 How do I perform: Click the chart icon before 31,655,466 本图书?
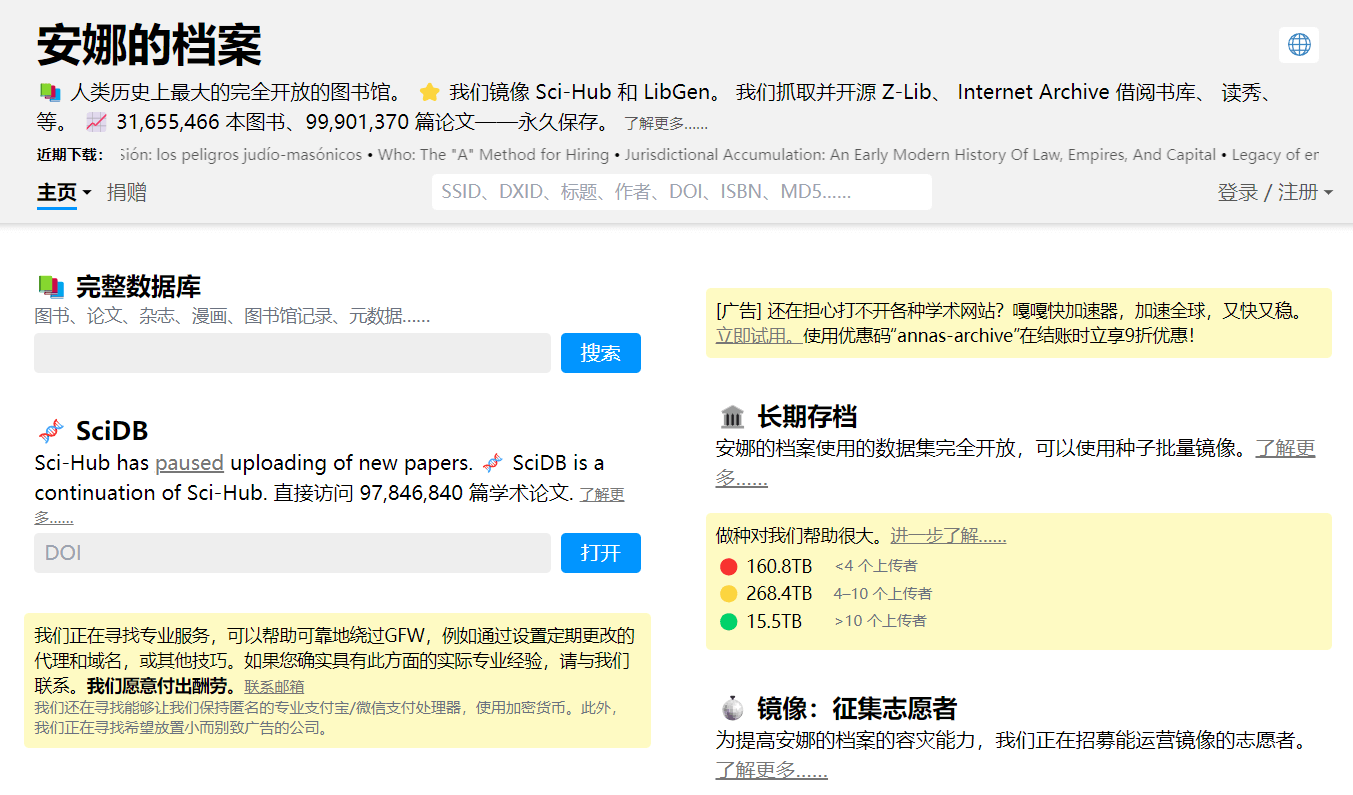(x=96, y=123)
